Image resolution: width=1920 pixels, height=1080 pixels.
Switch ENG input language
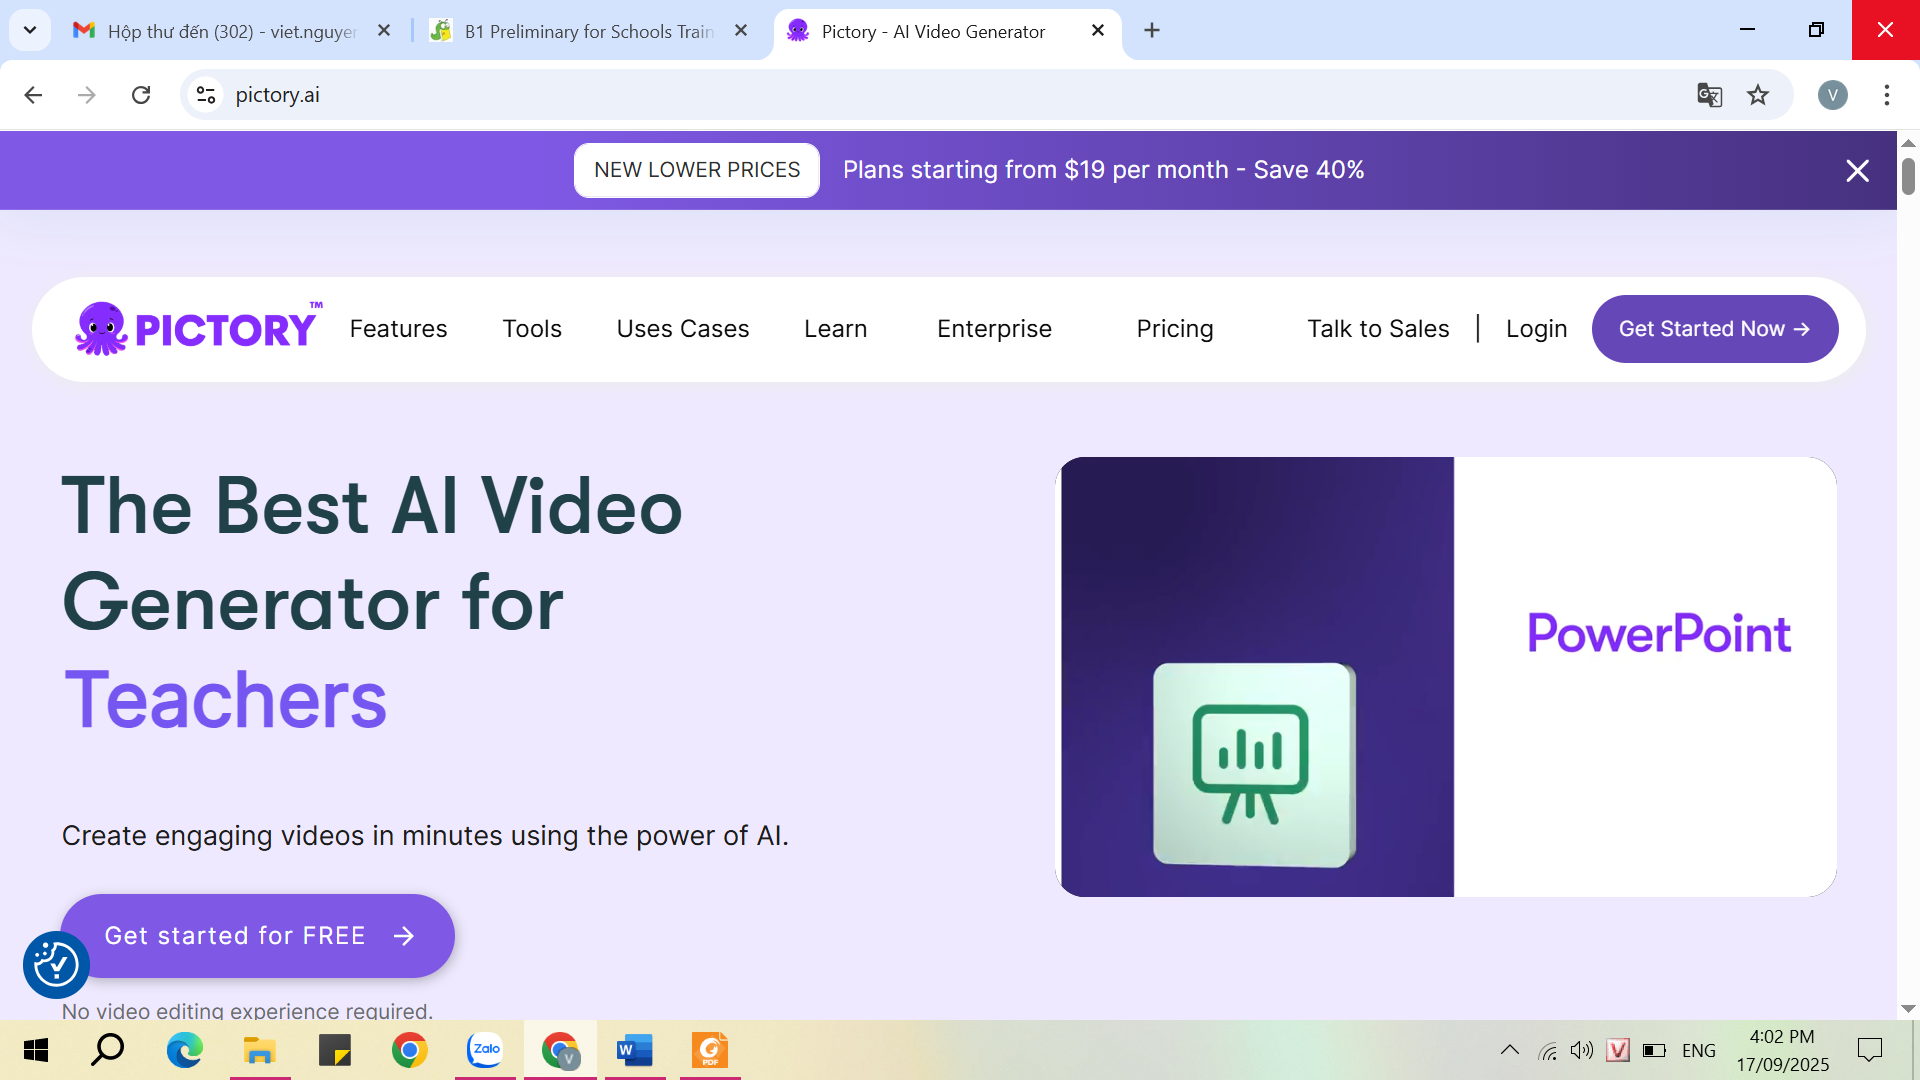coord(1699,1050)
